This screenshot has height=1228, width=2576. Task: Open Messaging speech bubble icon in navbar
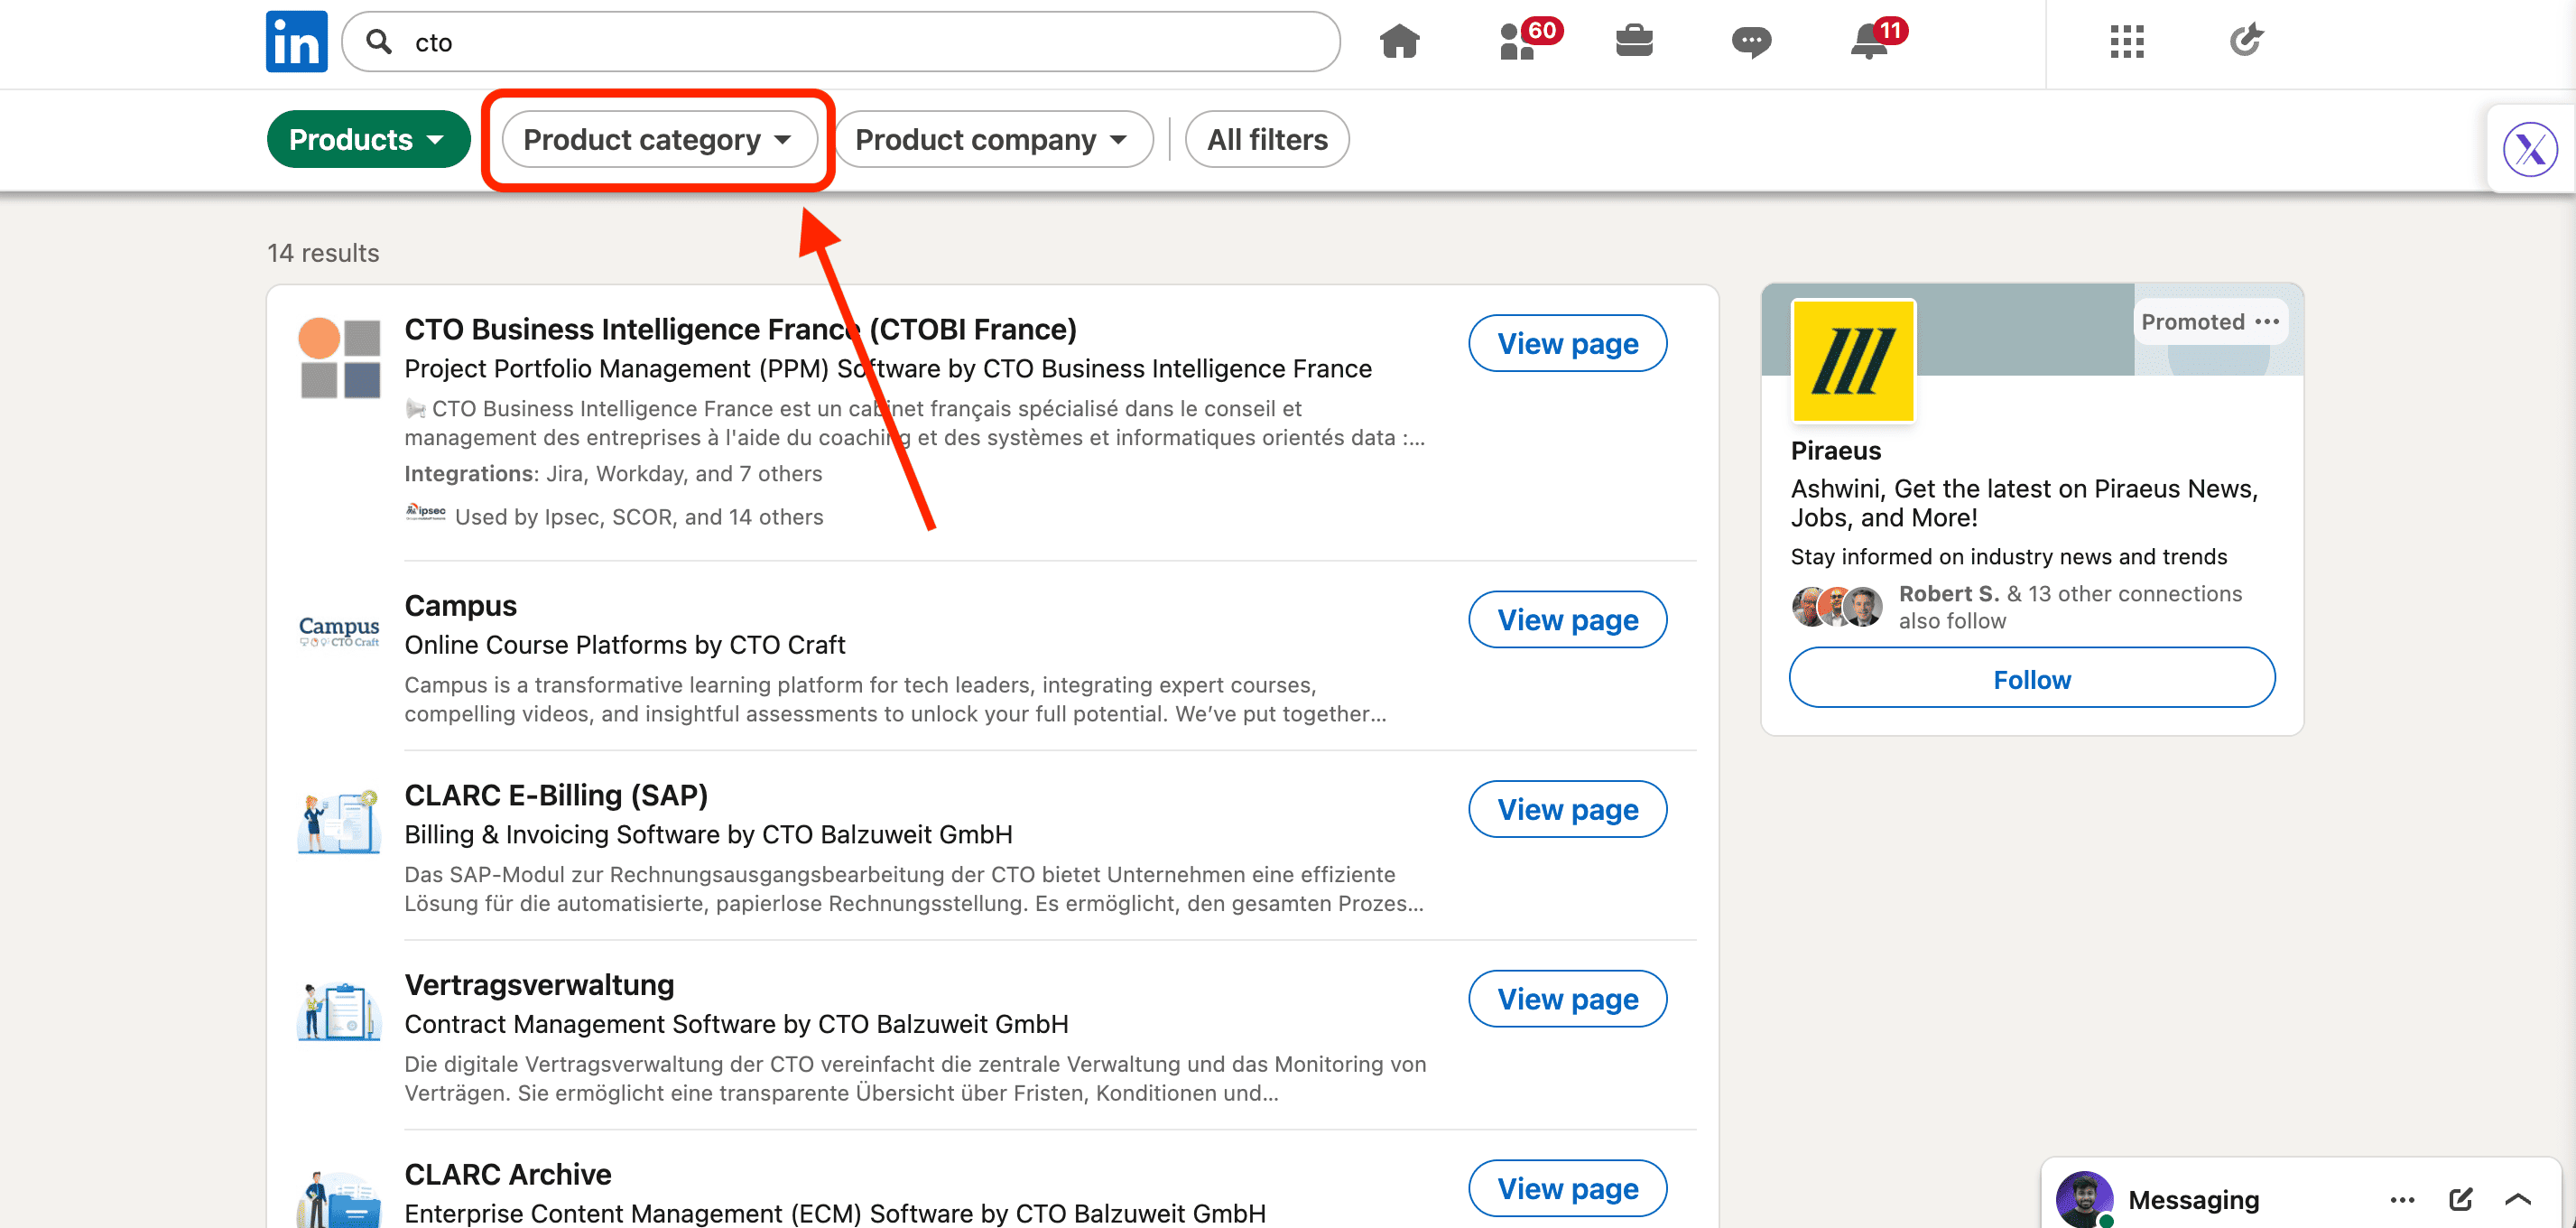(1750, 42)
